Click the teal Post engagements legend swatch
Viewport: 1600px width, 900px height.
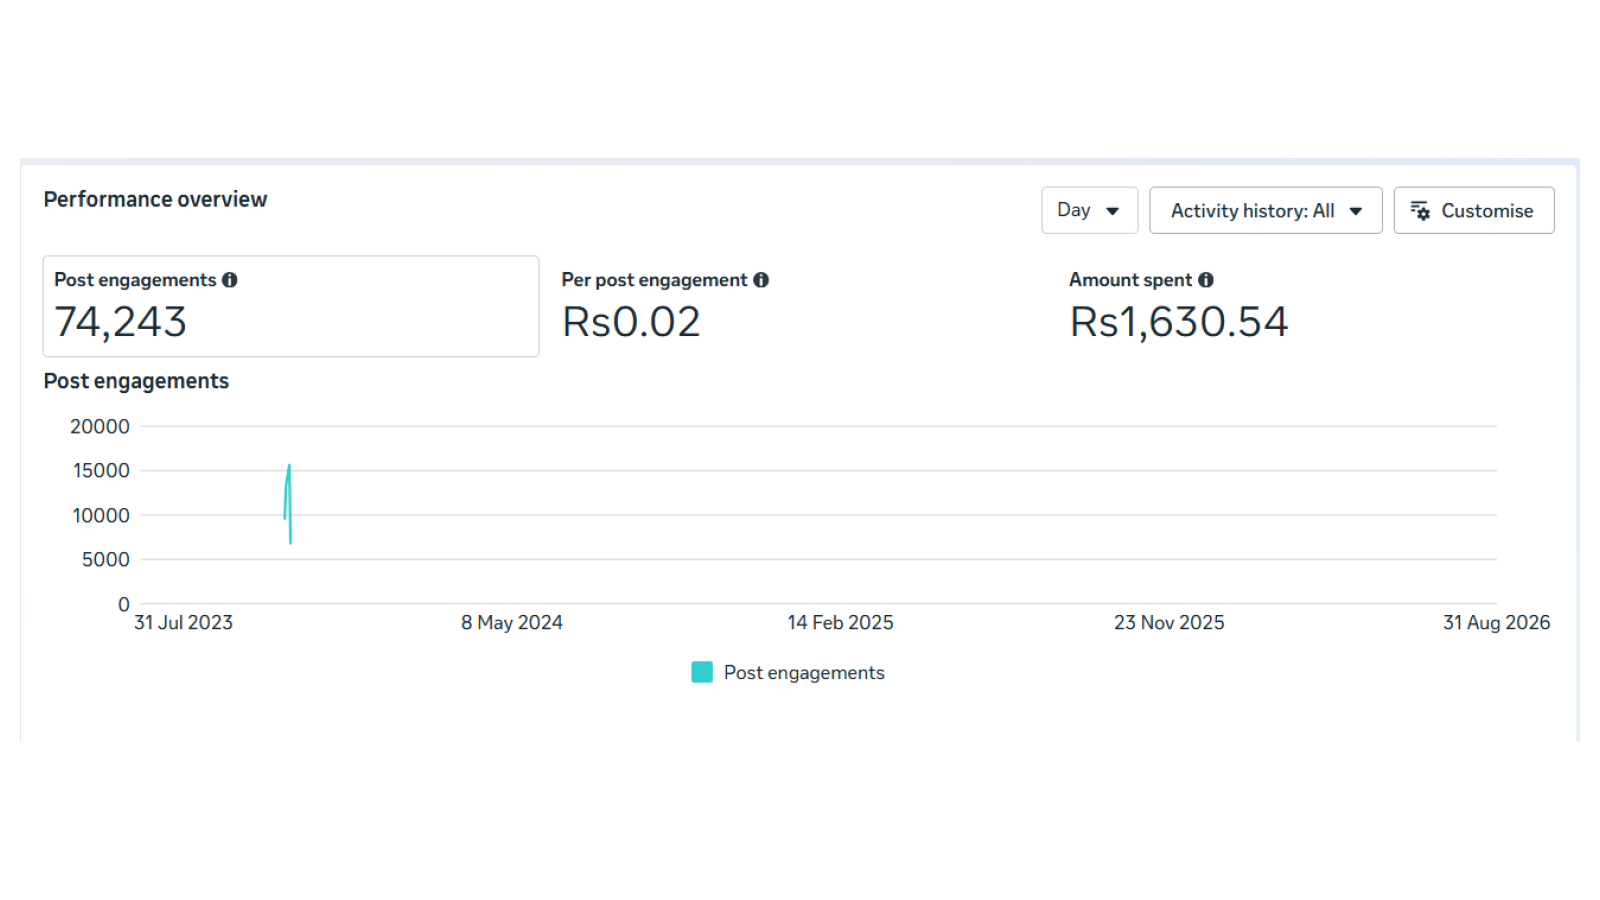point(702,672)
